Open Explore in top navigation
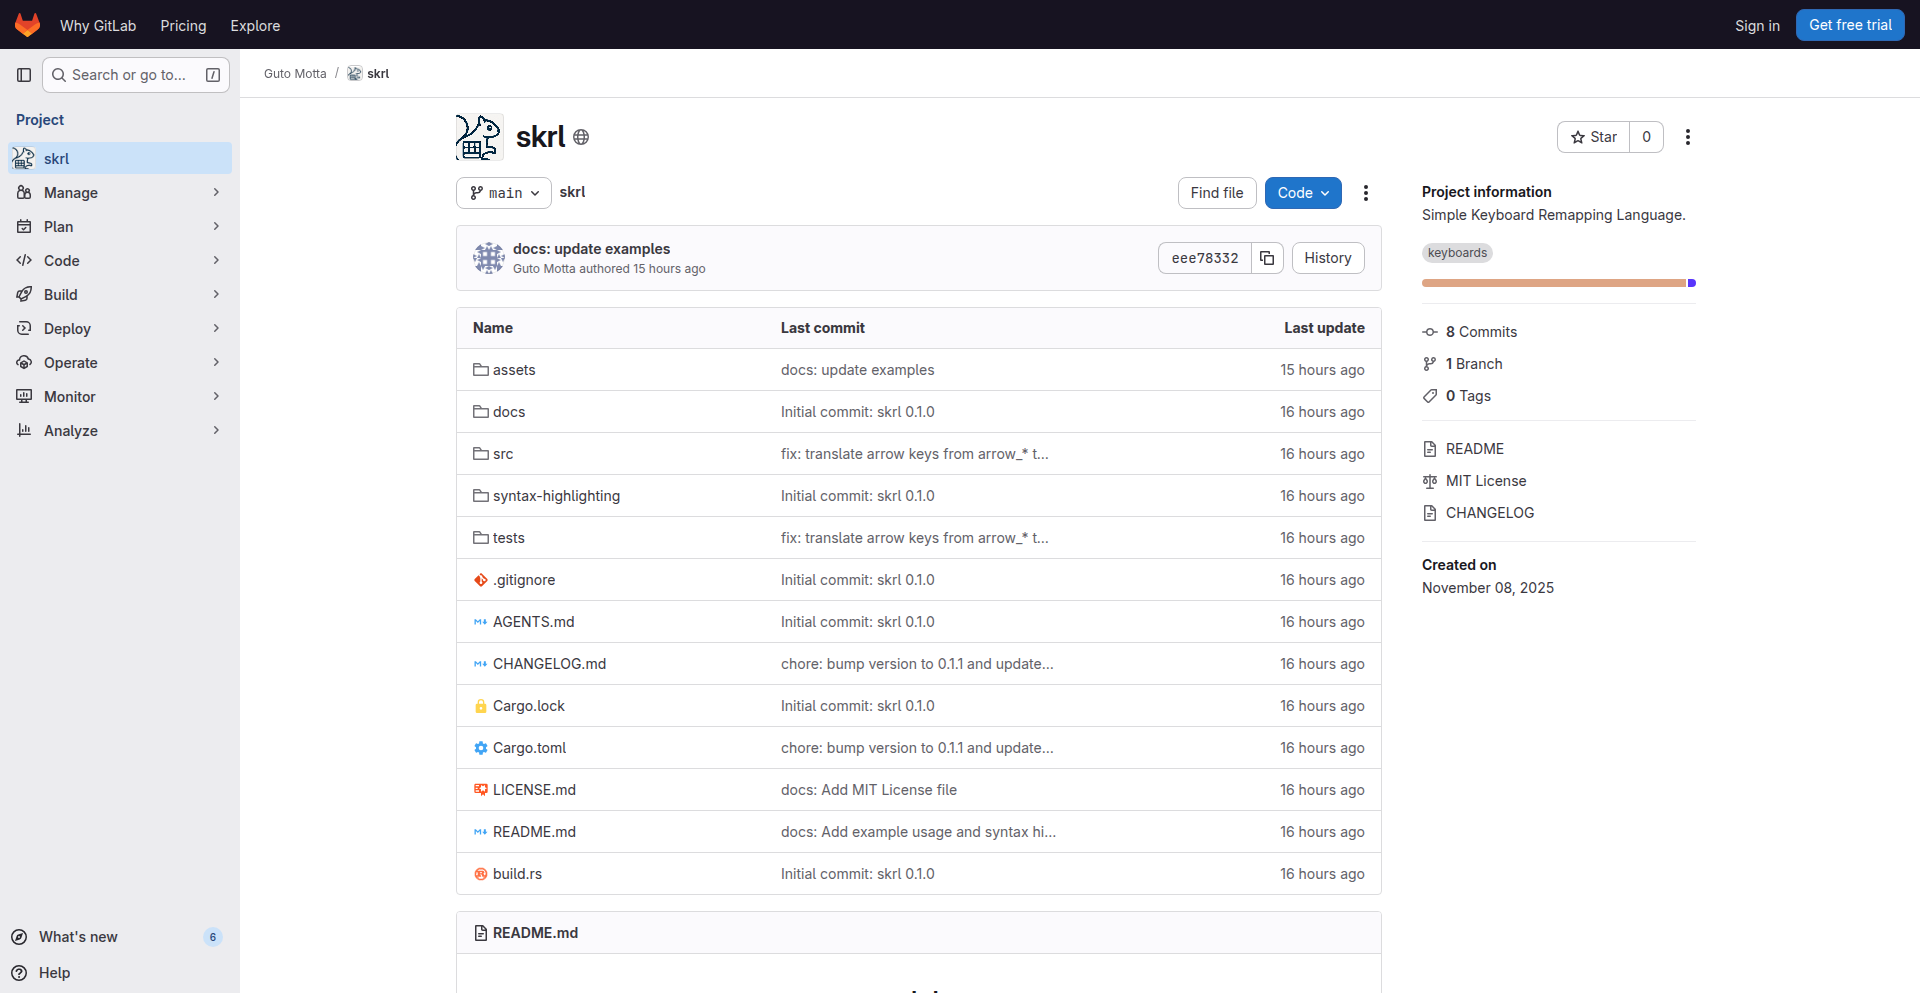This screenshot has height=993, width=1920. (x=255, y=26)
